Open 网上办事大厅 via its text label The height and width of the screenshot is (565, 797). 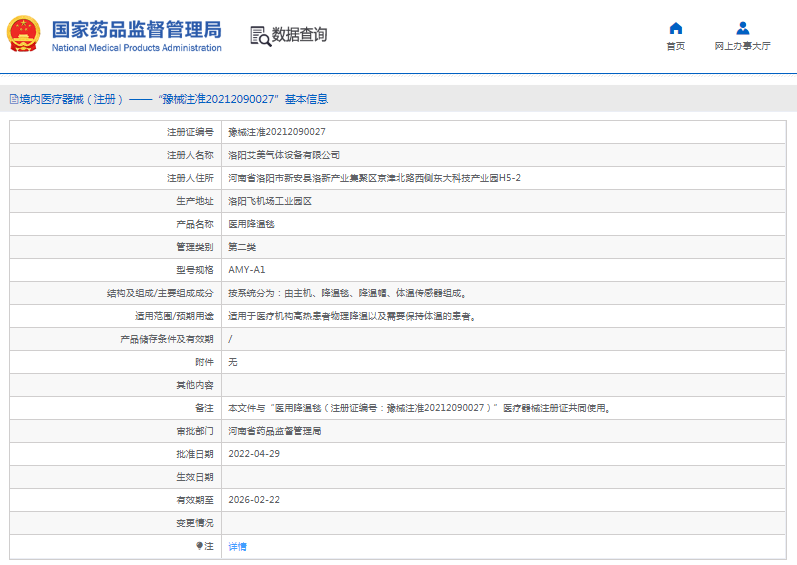tap(742, 46)
